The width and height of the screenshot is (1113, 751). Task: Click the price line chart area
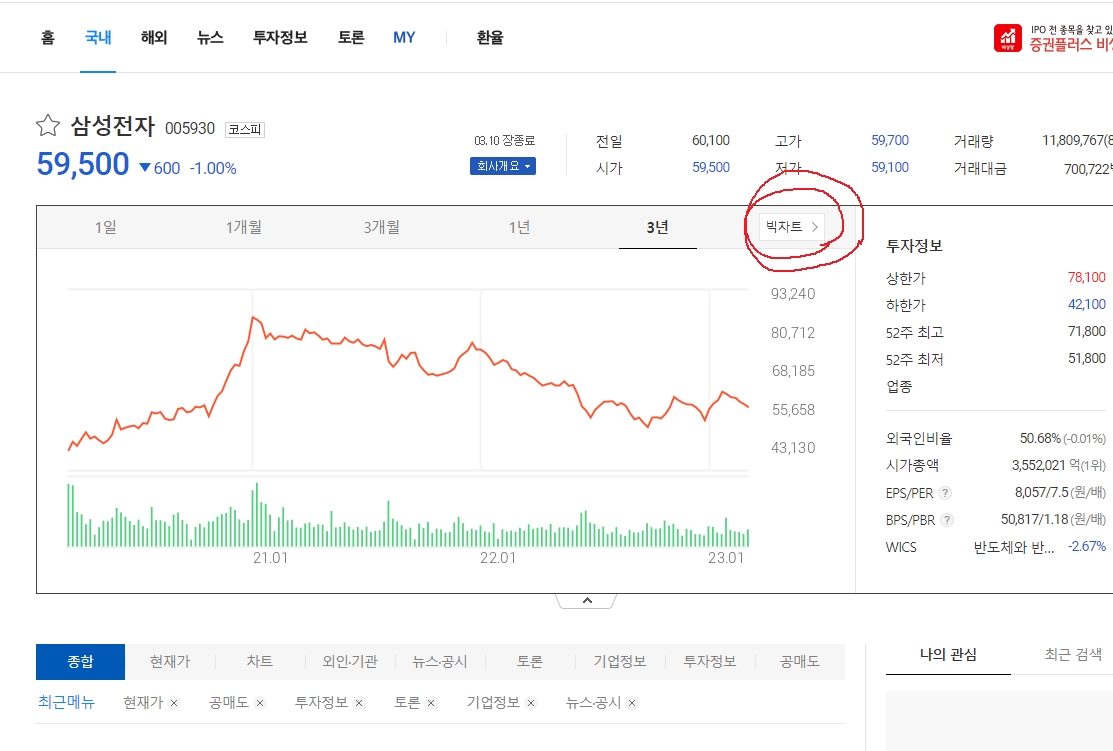click(x=408, y=380)
